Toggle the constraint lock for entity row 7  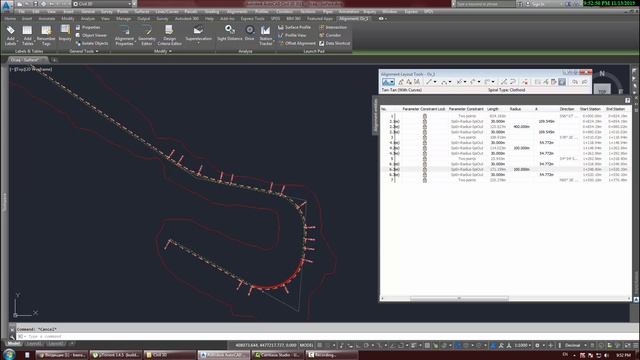click(x=424, y=180)
